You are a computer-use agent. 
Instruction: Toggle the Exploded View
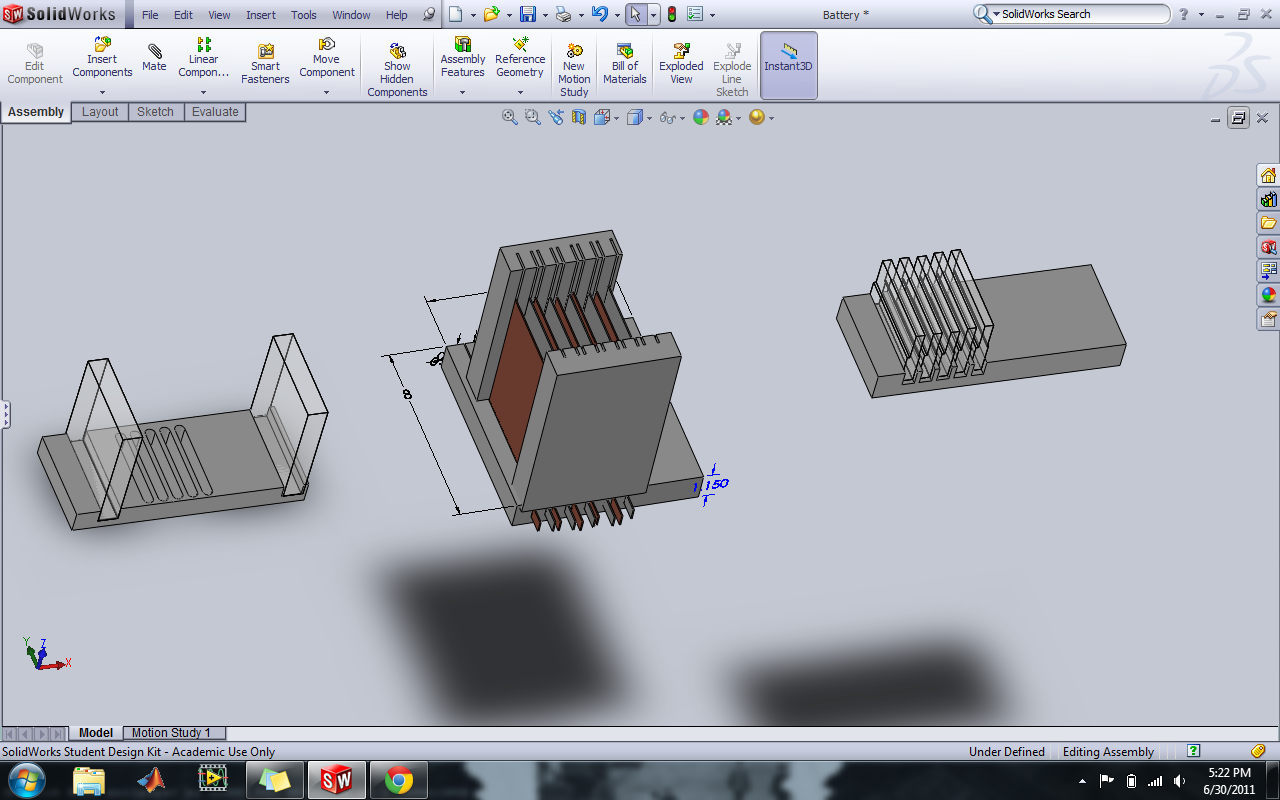[681, 63]
